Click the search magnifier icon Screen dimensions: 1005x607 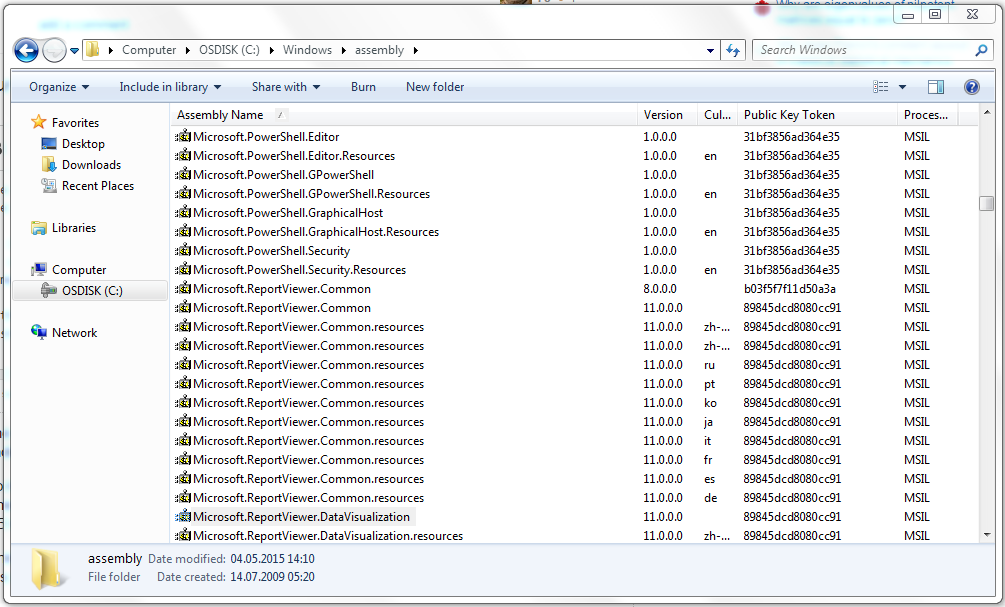981,50
